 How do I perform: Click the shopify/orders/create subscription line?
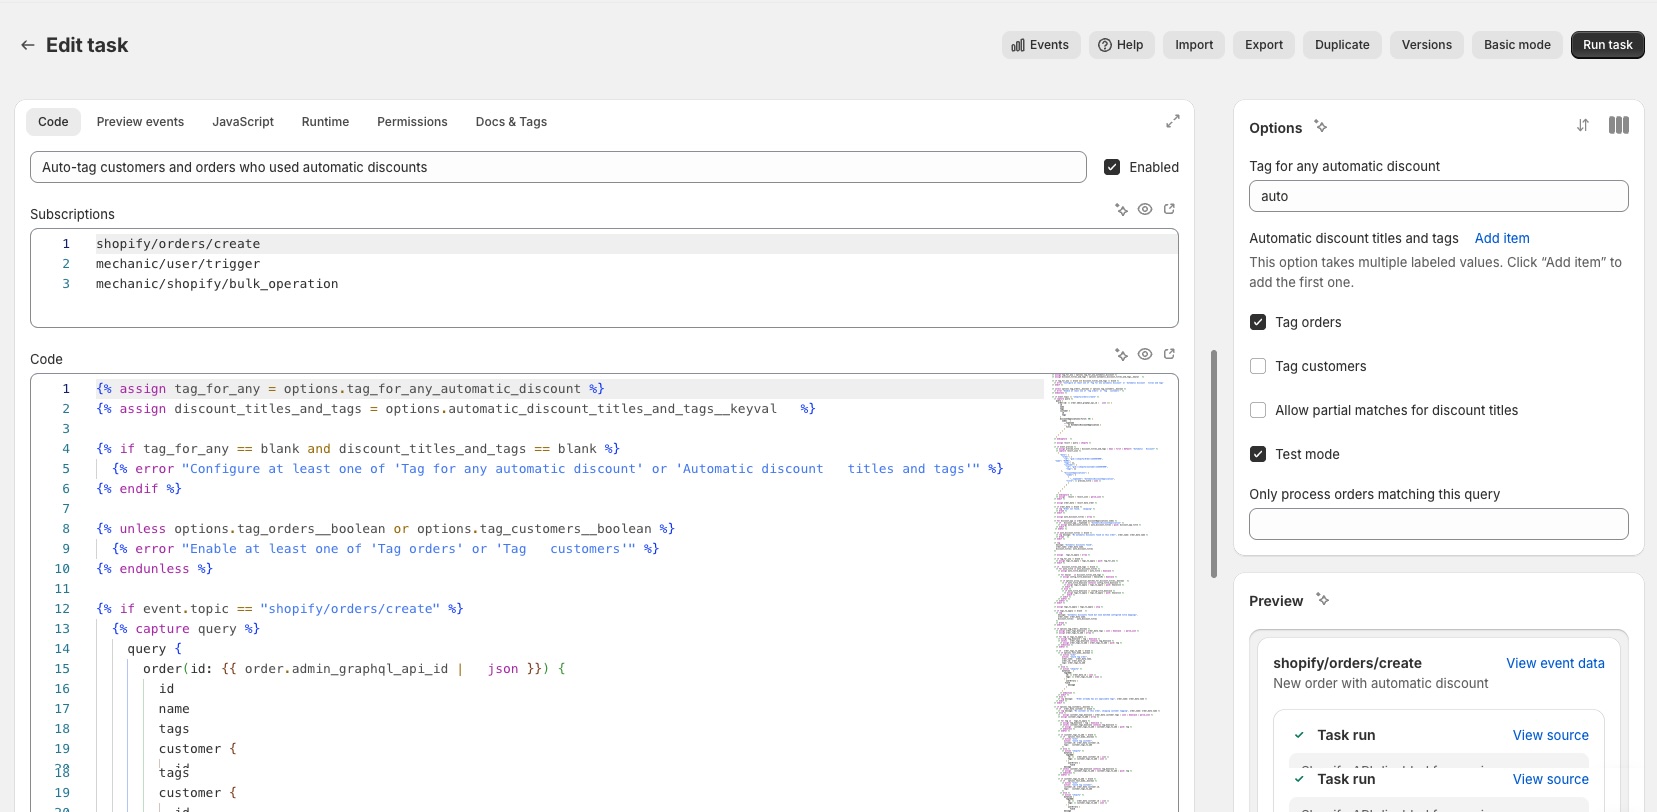click(178, 244)
